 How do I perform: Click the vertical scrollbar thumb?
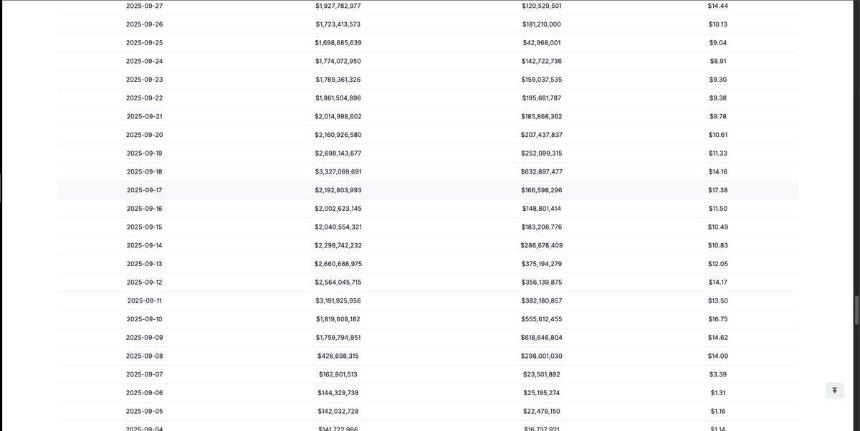pos(857,310)
